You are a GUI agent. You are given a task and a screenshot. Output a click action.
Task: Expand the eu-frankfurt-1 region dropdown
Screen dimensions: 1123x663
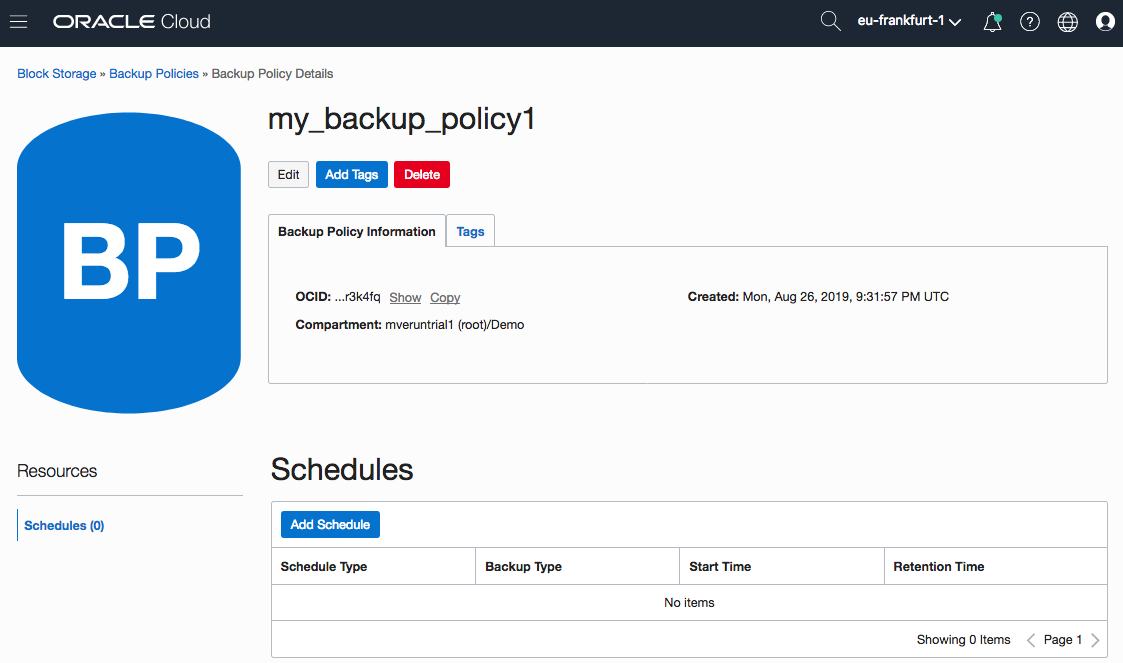coord(909,21)
